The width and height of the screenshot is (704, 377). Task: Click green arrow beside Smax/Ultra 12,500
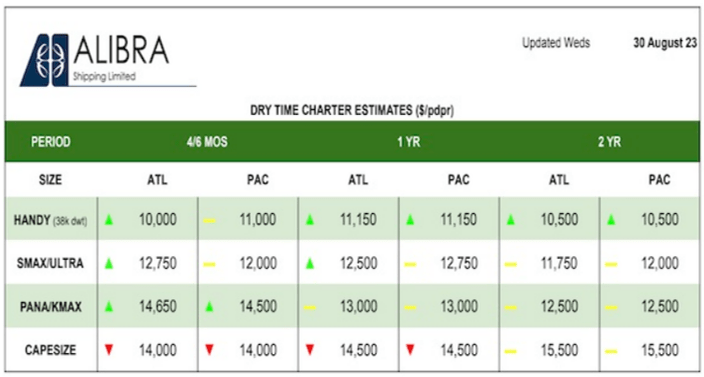point(309,264)
